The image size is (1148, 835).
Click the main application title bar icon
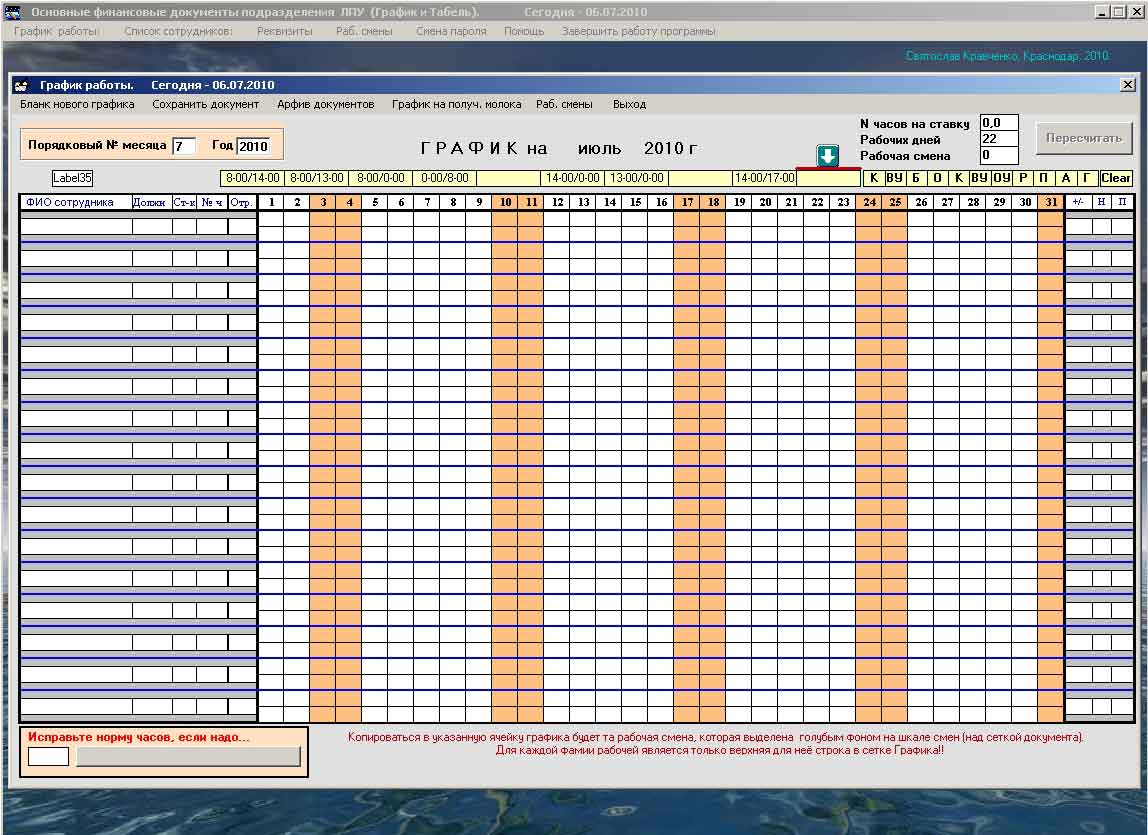point(12,12)
